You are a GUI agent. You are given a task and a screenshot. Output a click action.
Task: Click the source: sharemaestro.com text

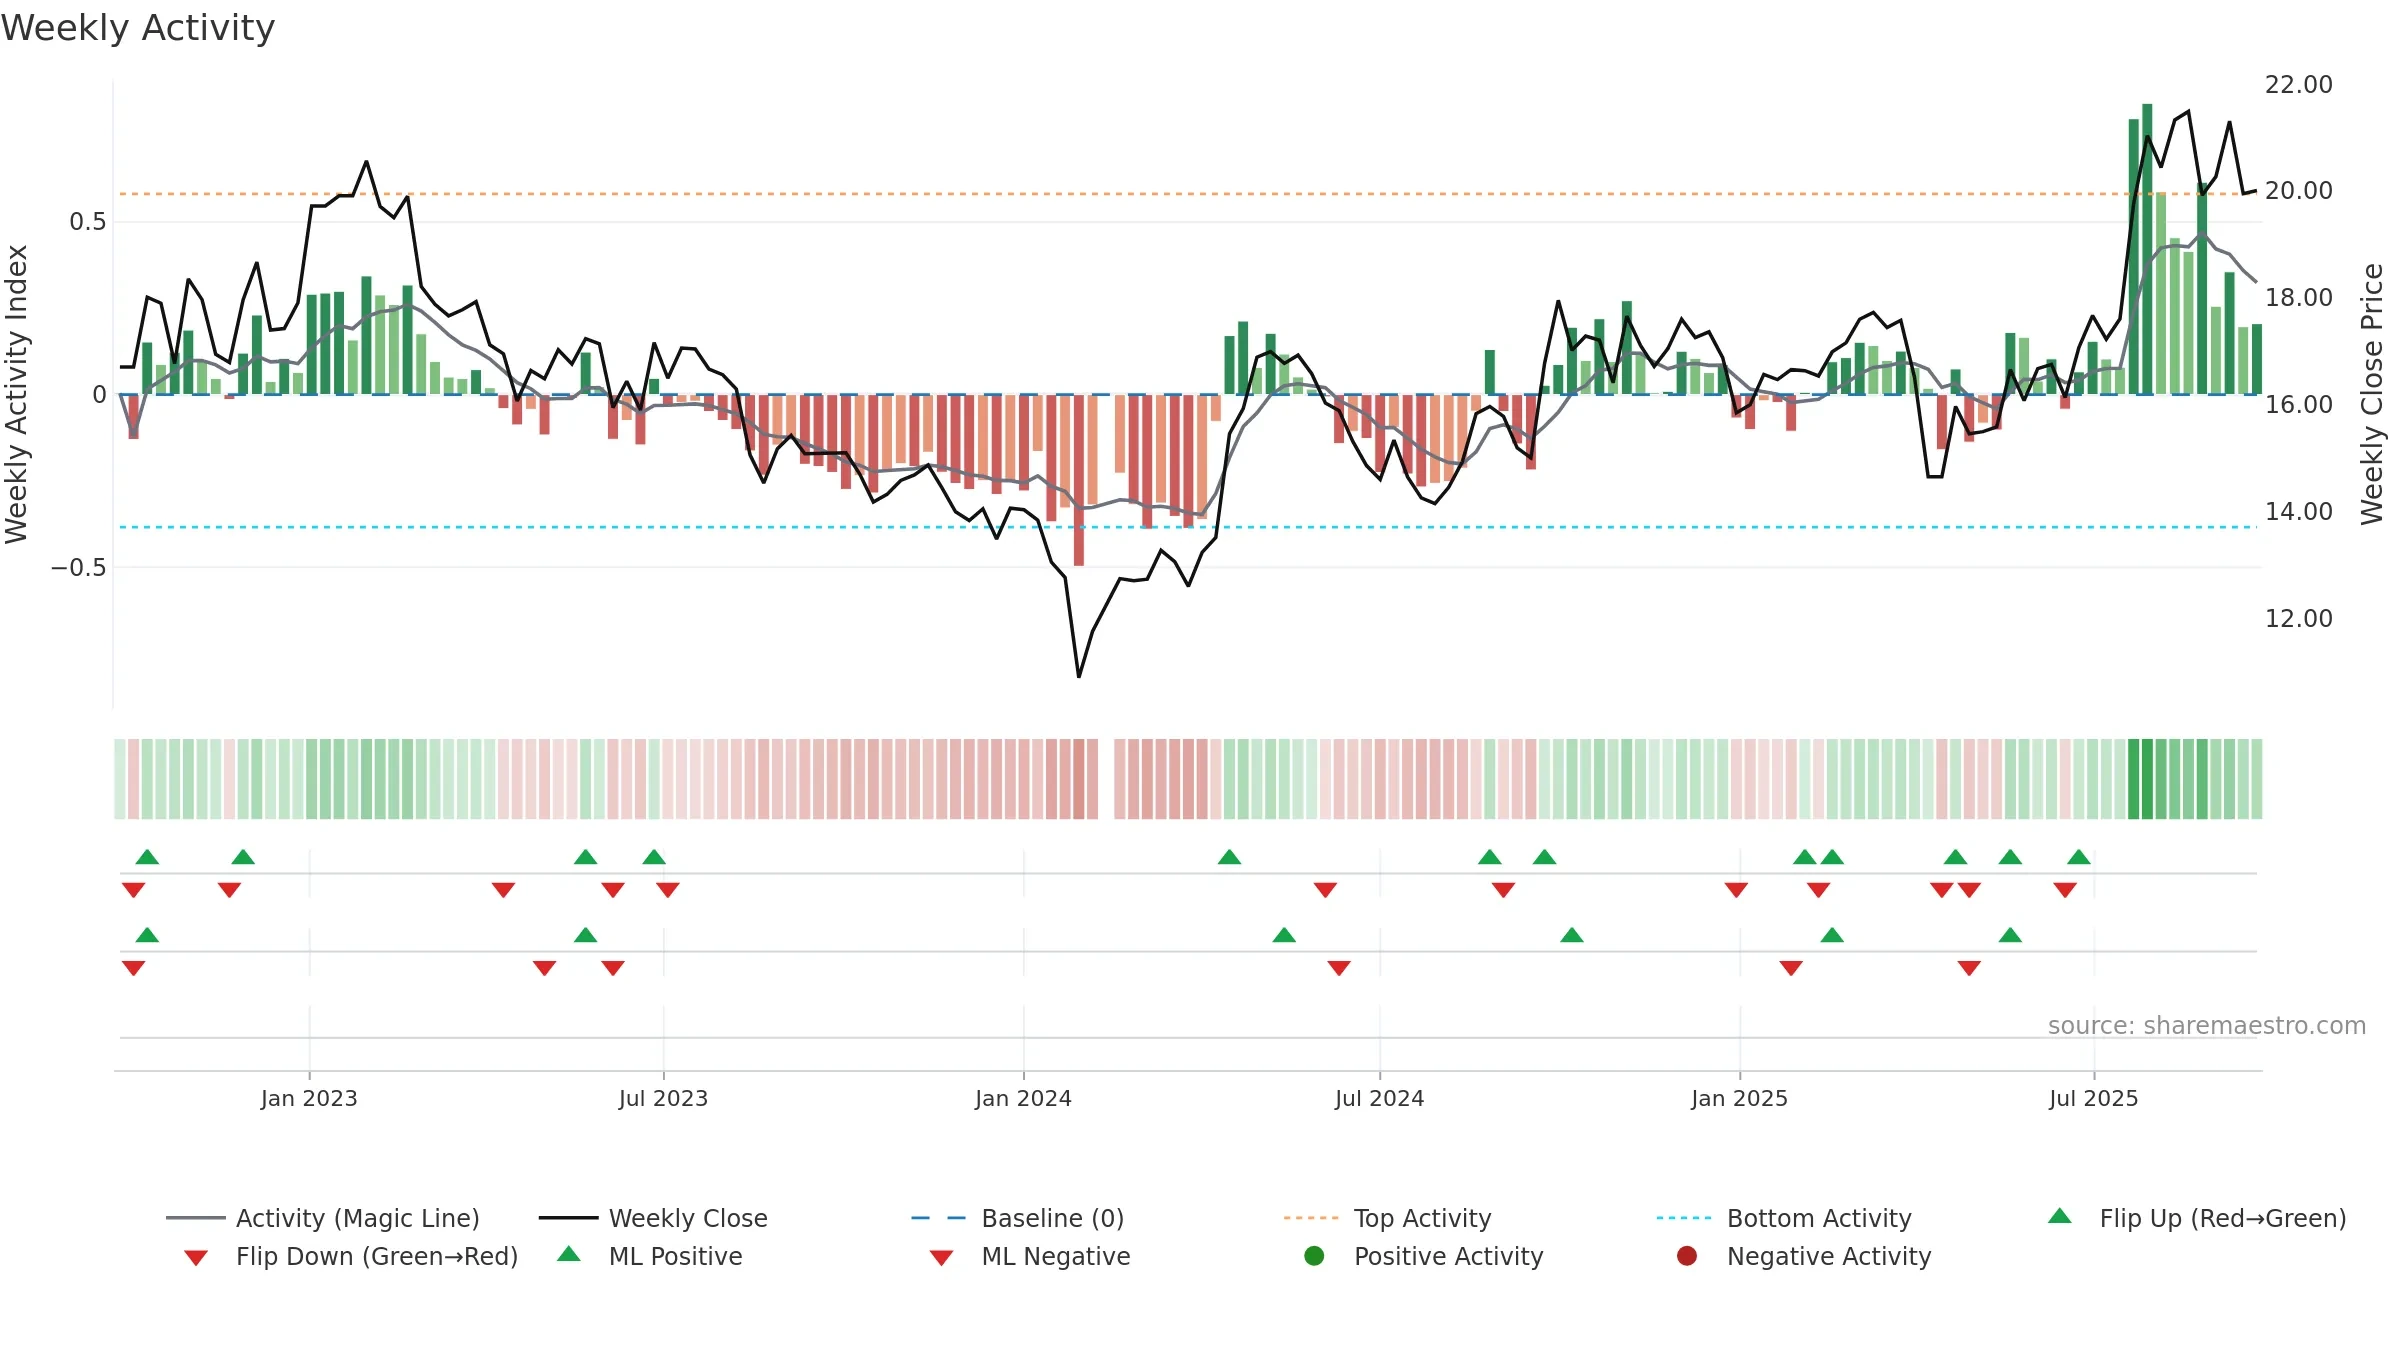(2207, 1025)
